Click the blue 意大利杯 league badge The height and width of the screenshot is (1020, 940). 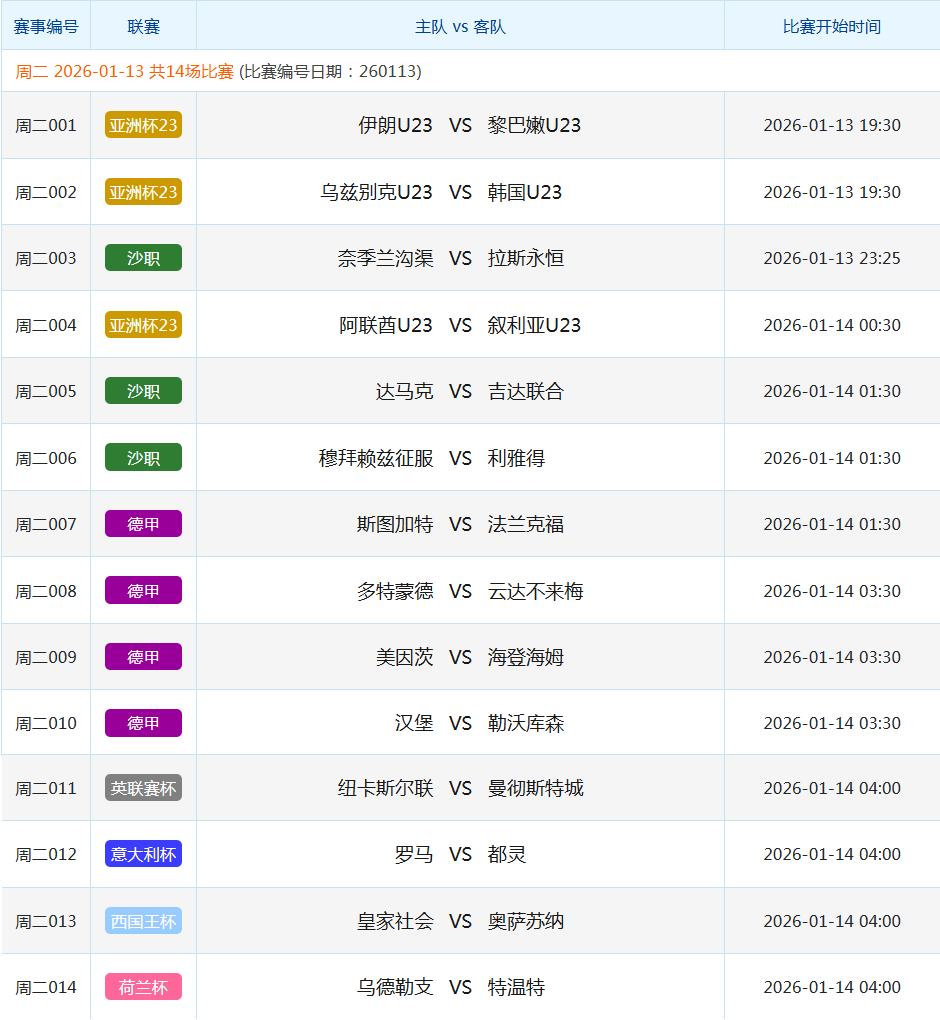pyautogui.click(x=143, y=854)
